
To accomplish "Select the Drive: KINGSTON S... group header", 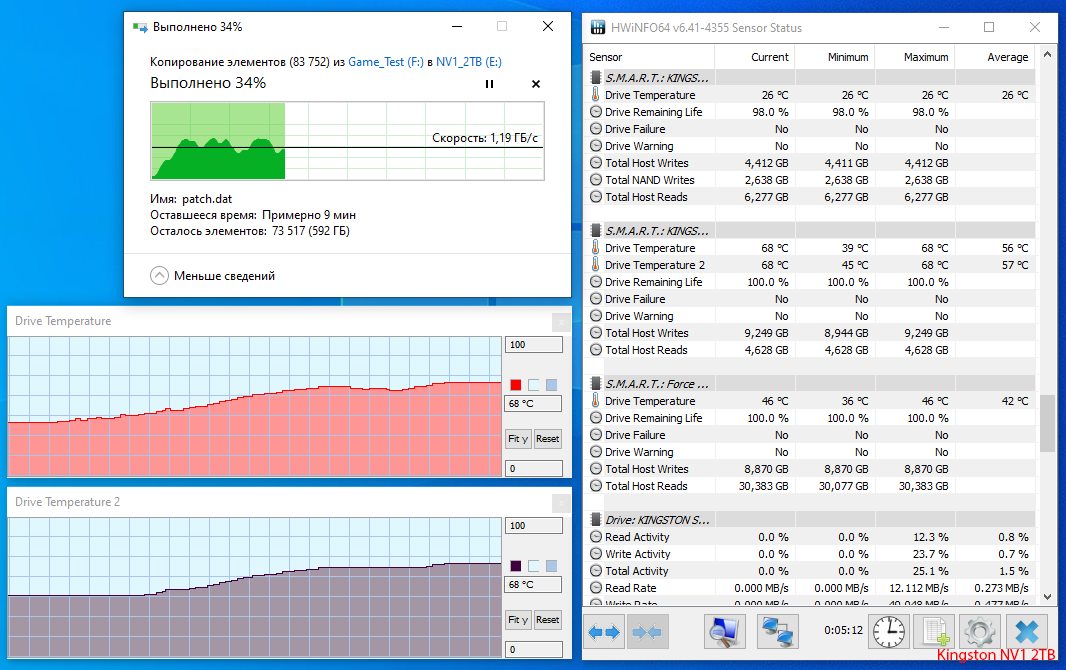I will [810, 520].
